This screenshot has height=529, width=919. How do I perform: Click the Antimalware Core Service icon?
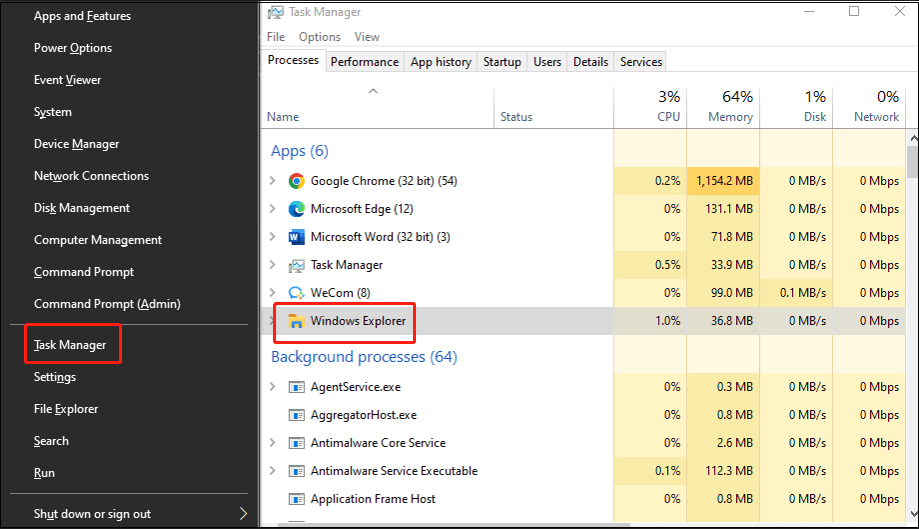click(x=297, y=443)
